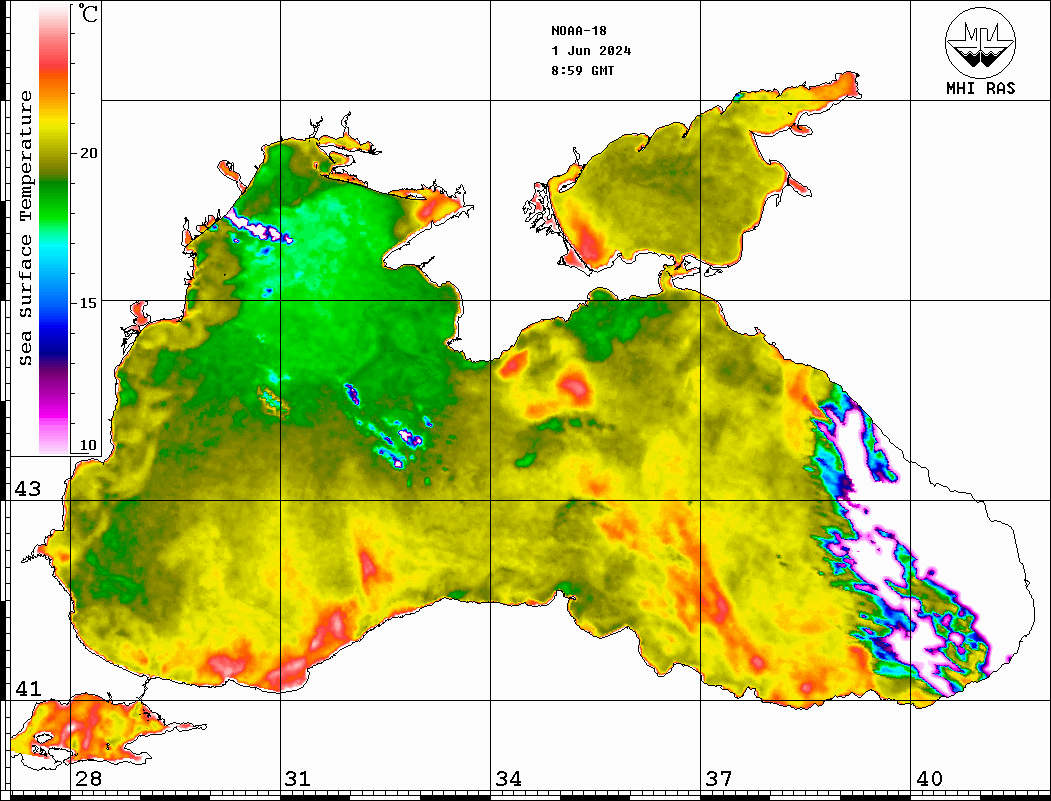Screen dimensions: 1051x801
Task: Click longitude label '40'
Action: 929,779
